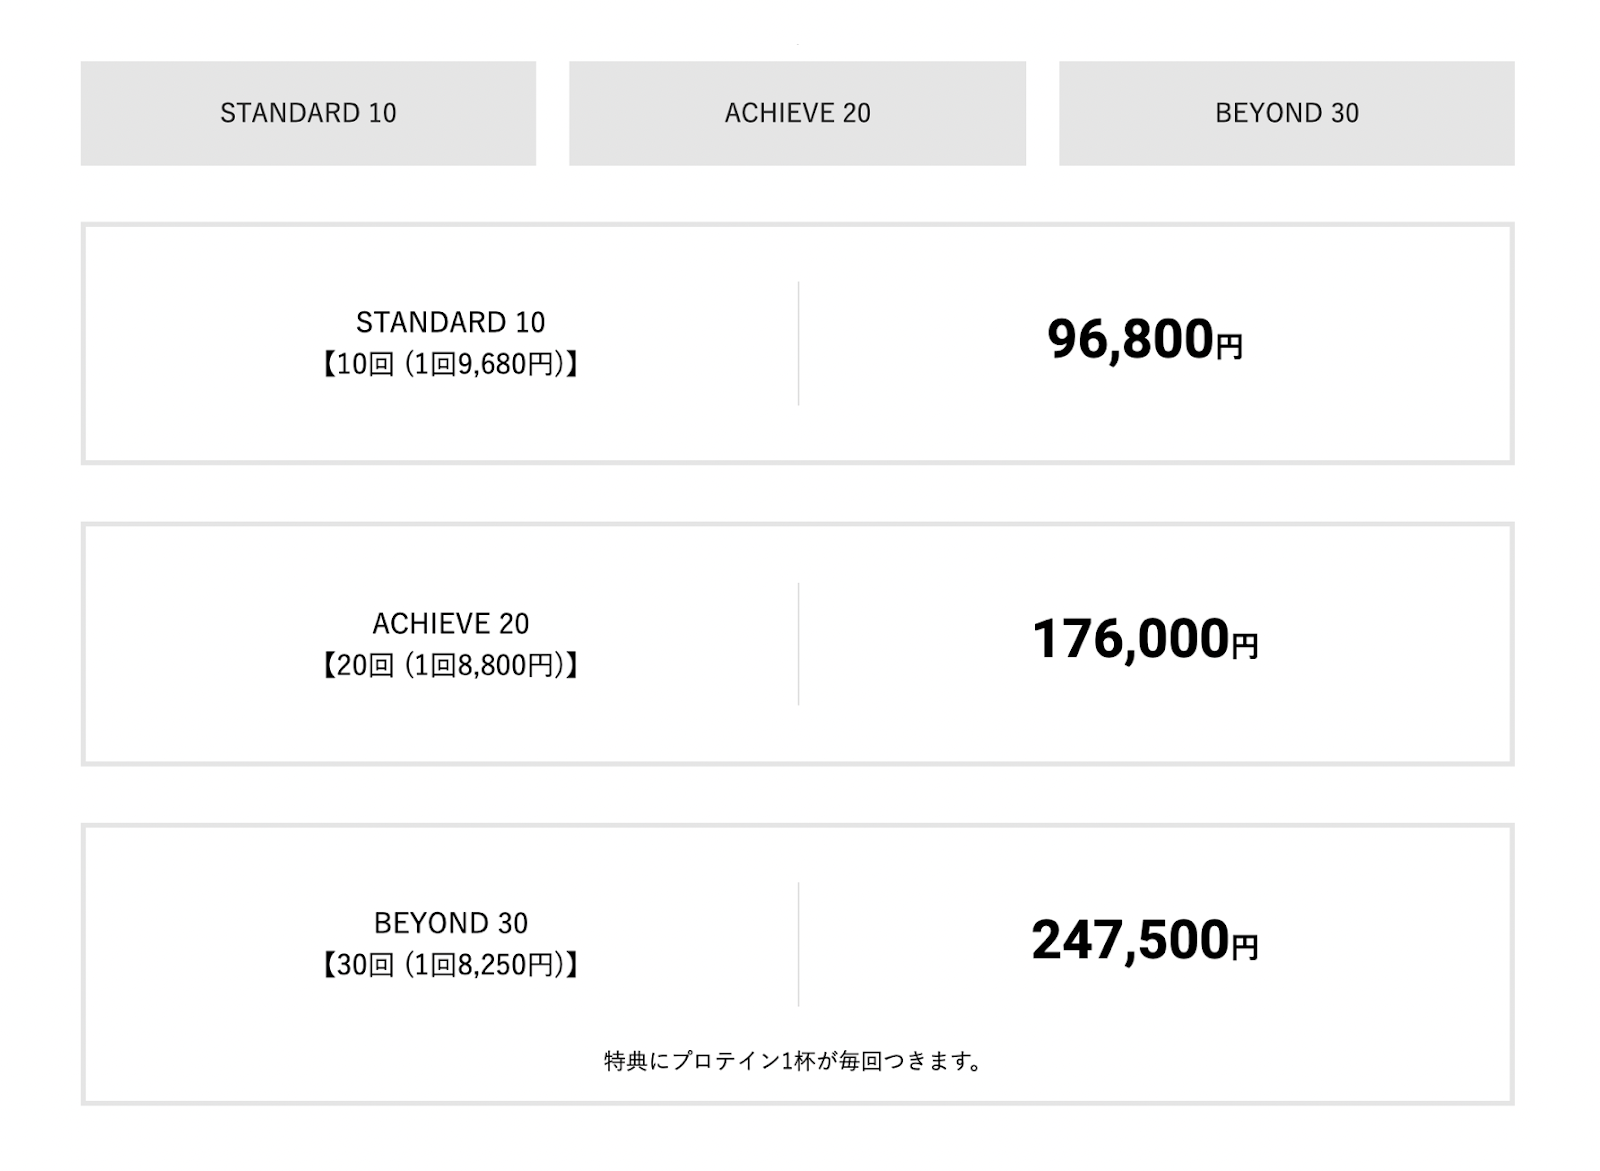Click the 30回 (1回8,250円) session details

point(450,964)
